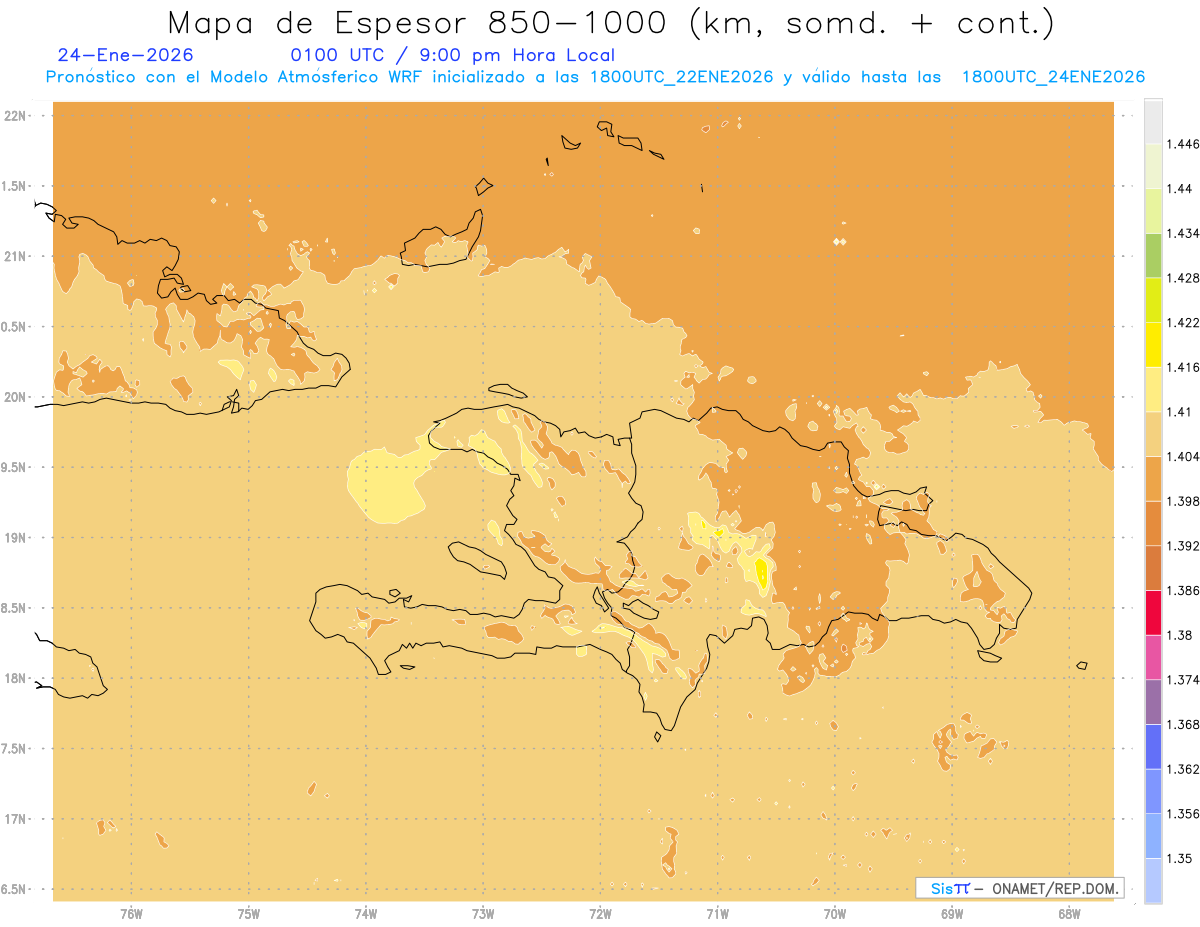Click the lightest blue swatch below 1.35

pyautogui.click(x=1153, y=880)
